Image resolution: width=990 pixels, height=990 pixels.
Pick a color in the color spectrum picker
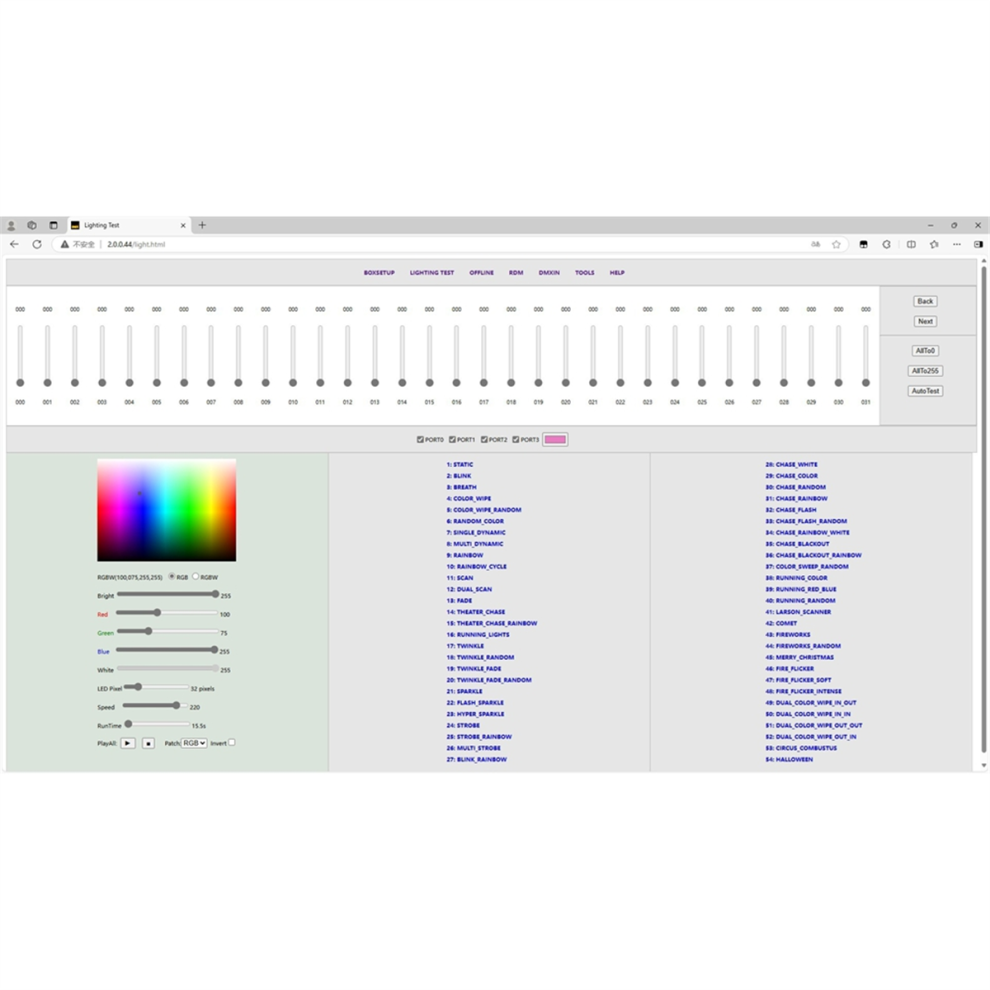click(x=167, y=510)
